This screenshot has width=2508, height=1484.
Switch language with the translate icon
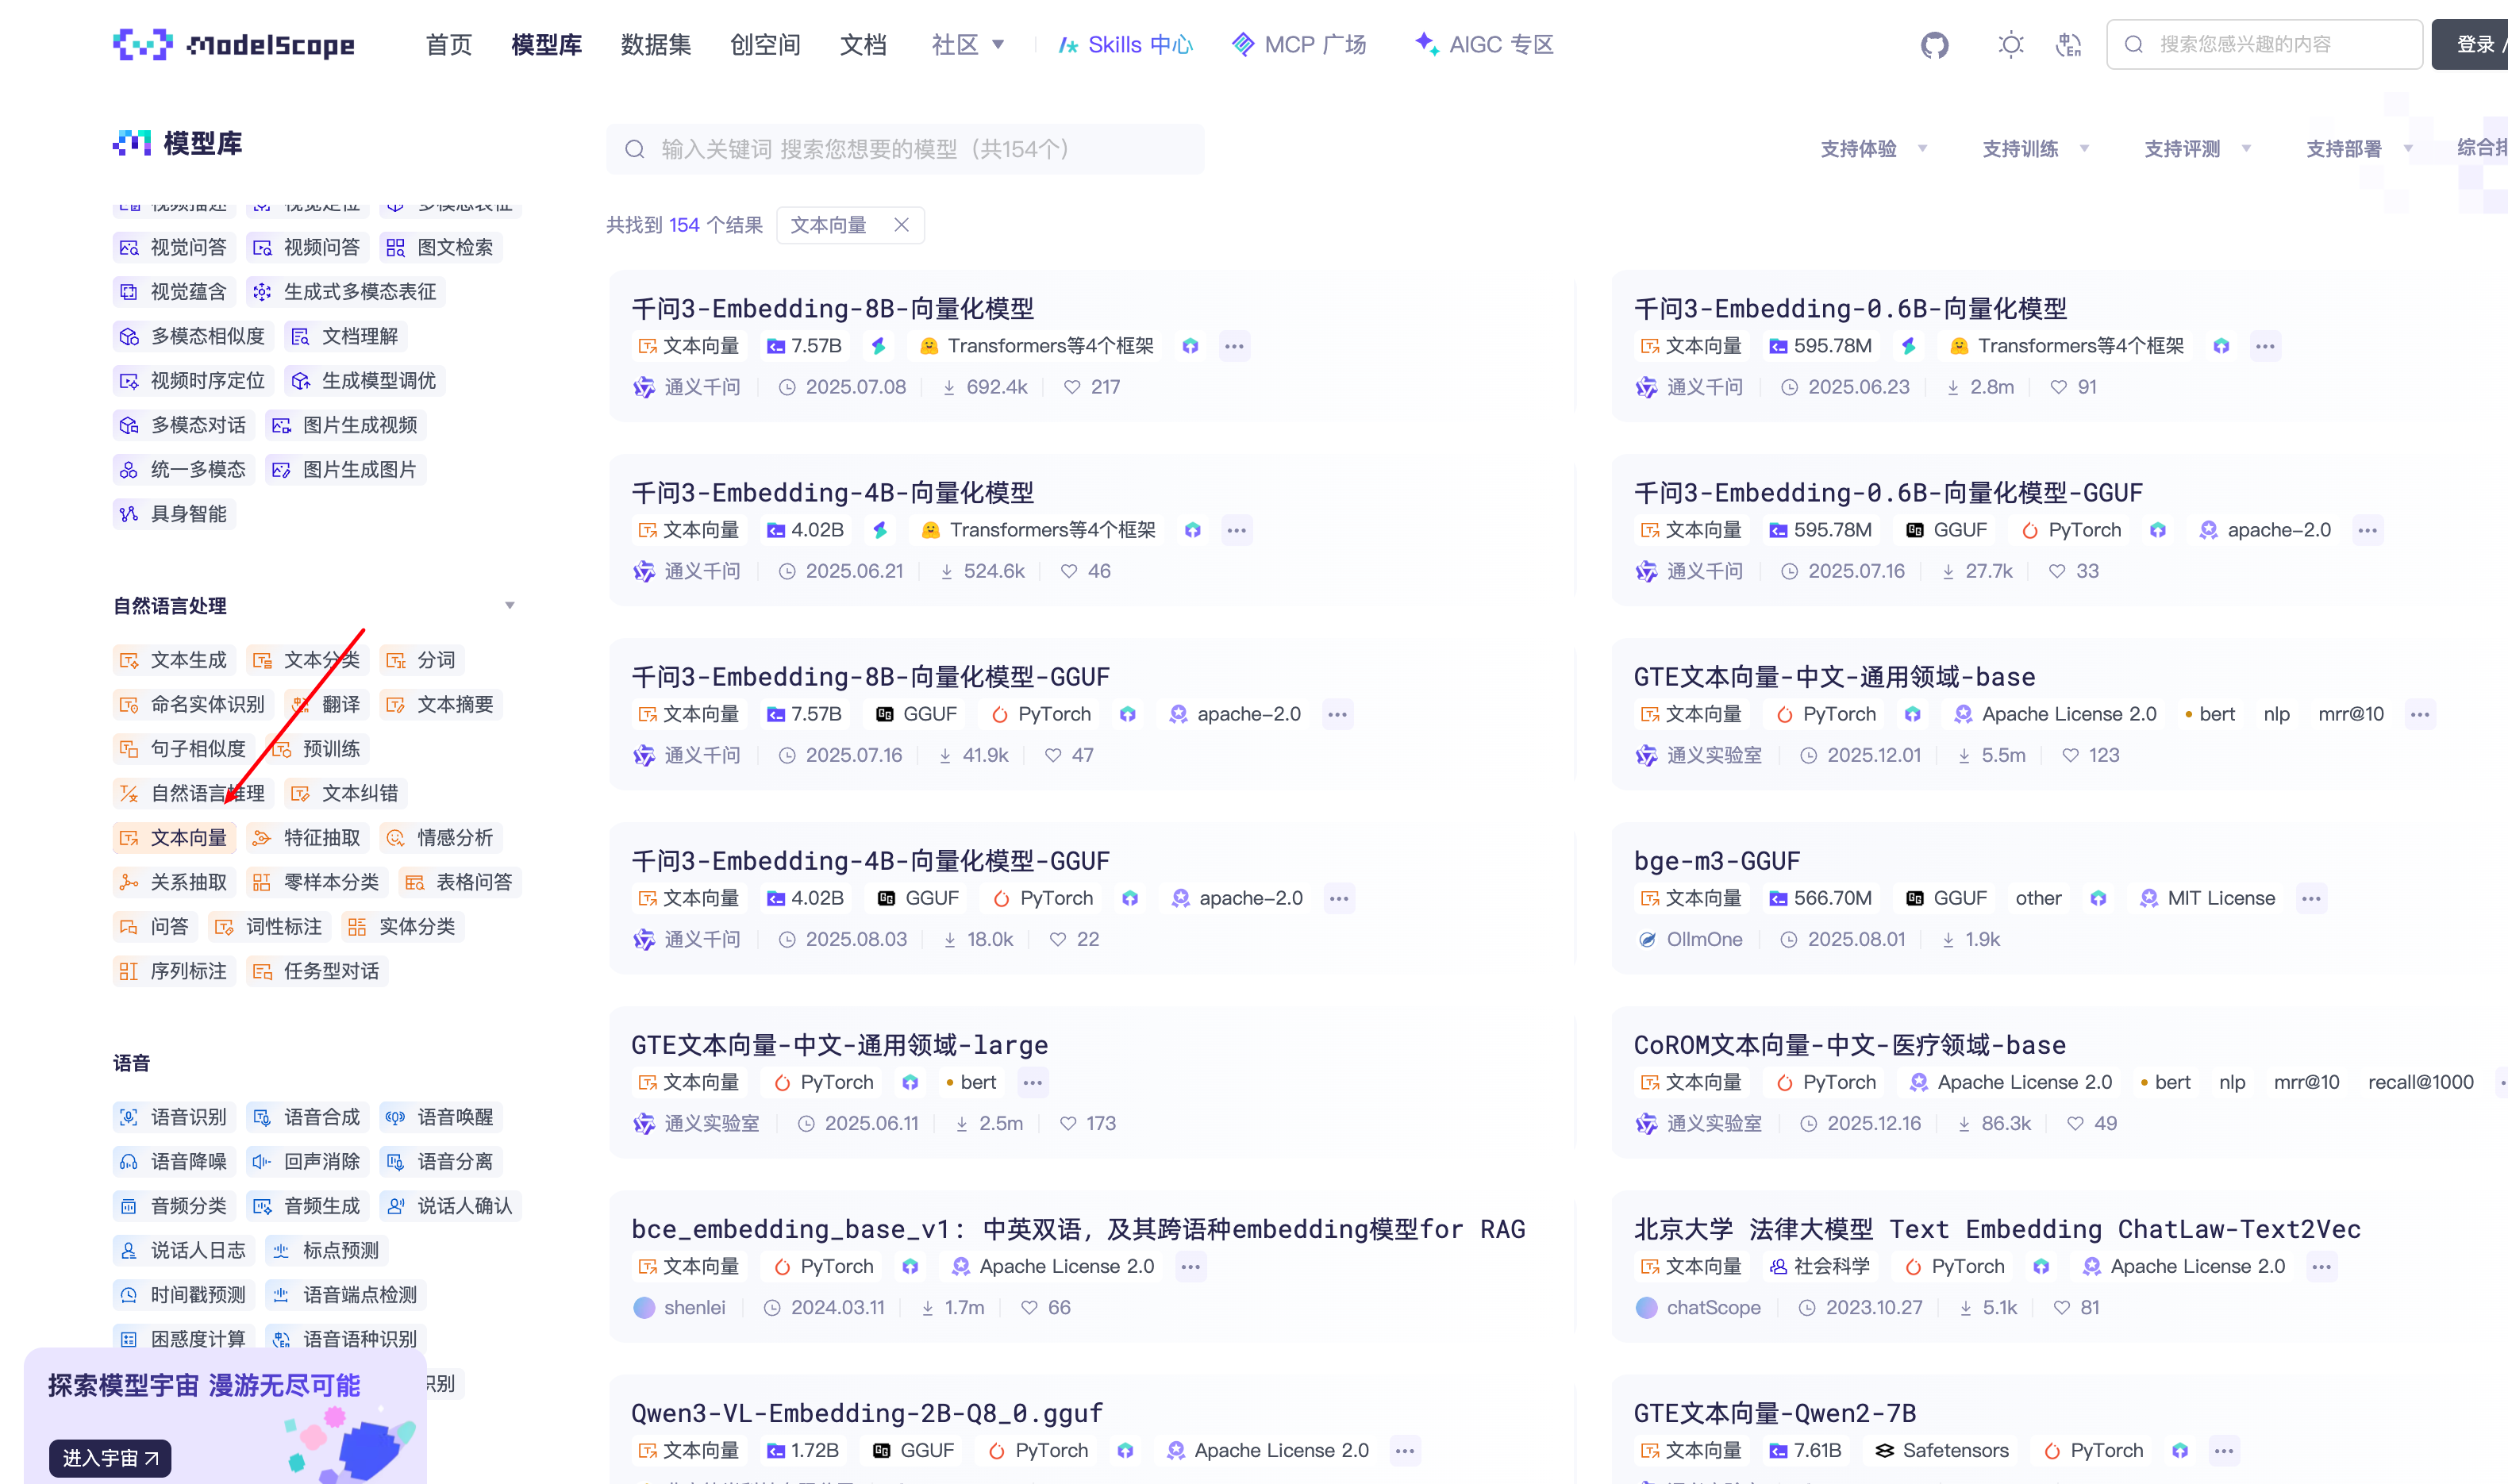pos(2068,45)
